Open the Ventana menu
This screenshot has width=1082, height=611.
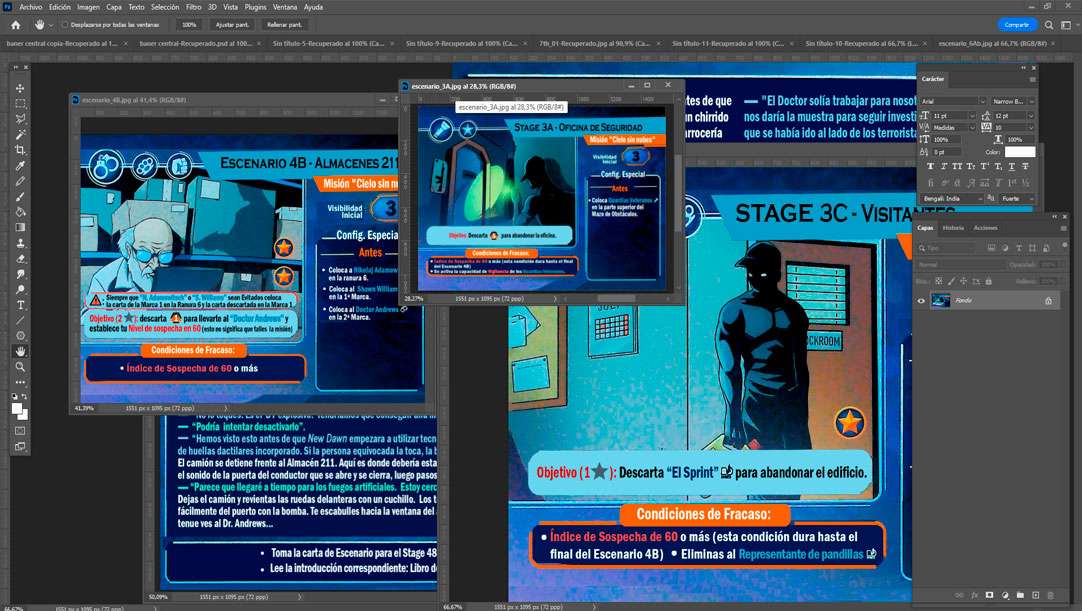[285, 7]
